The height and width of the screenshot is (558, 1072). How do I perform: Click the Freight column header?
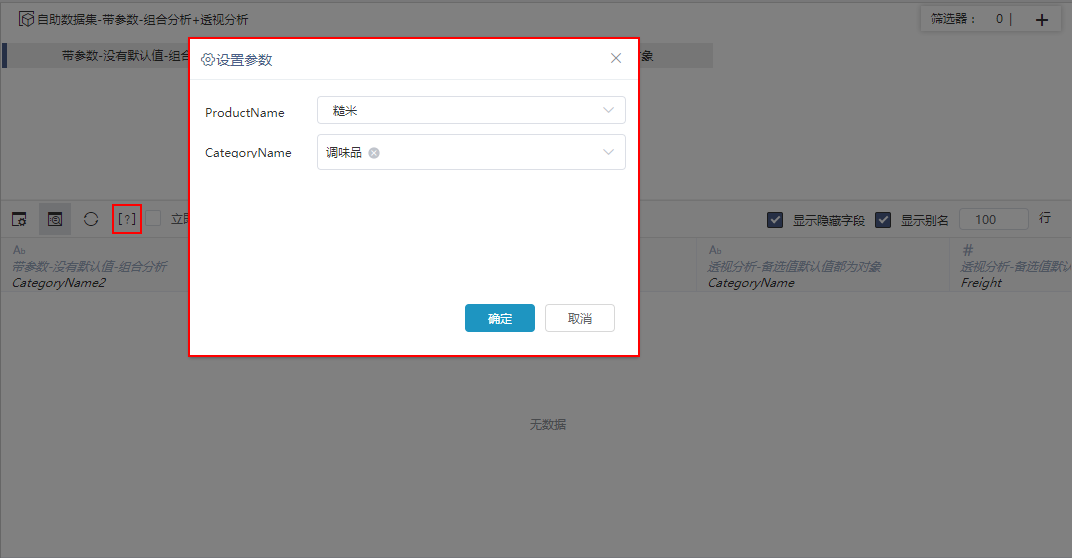tap(1010, 266)
